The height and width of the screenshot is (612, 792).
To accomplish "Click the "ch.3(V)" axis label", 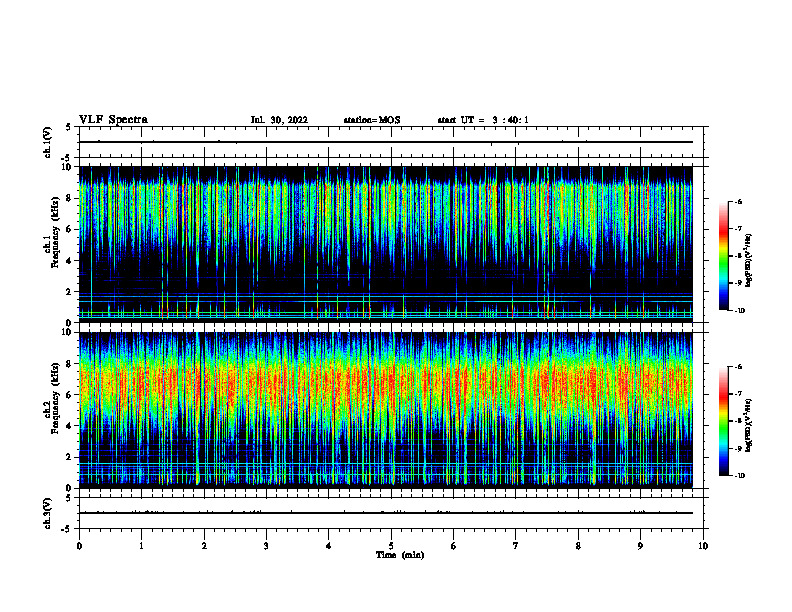I will tap(47, 513).
